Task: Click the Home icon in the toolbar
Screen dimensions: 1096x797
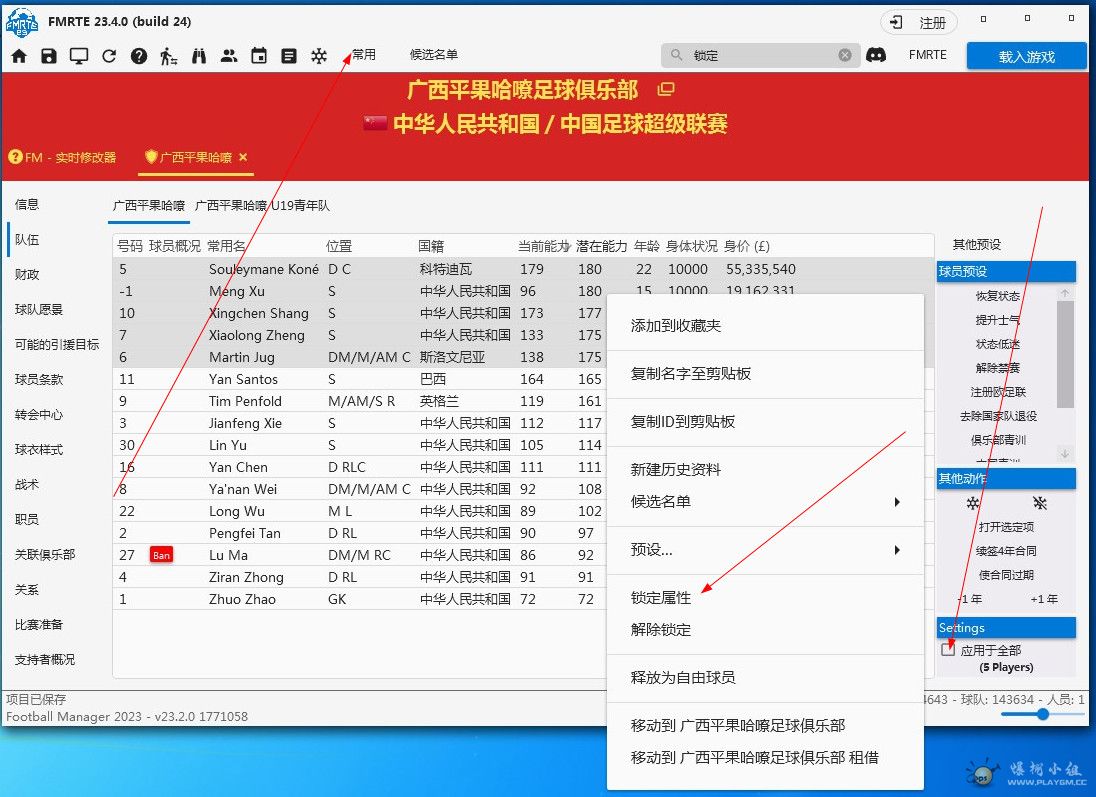Action: (x=19, y=56)
